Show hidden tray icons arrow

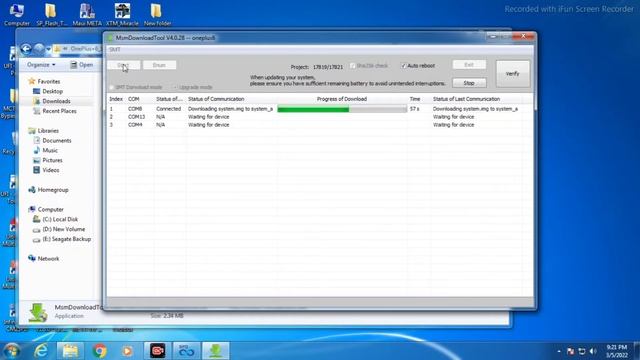[x=559, y=351]
